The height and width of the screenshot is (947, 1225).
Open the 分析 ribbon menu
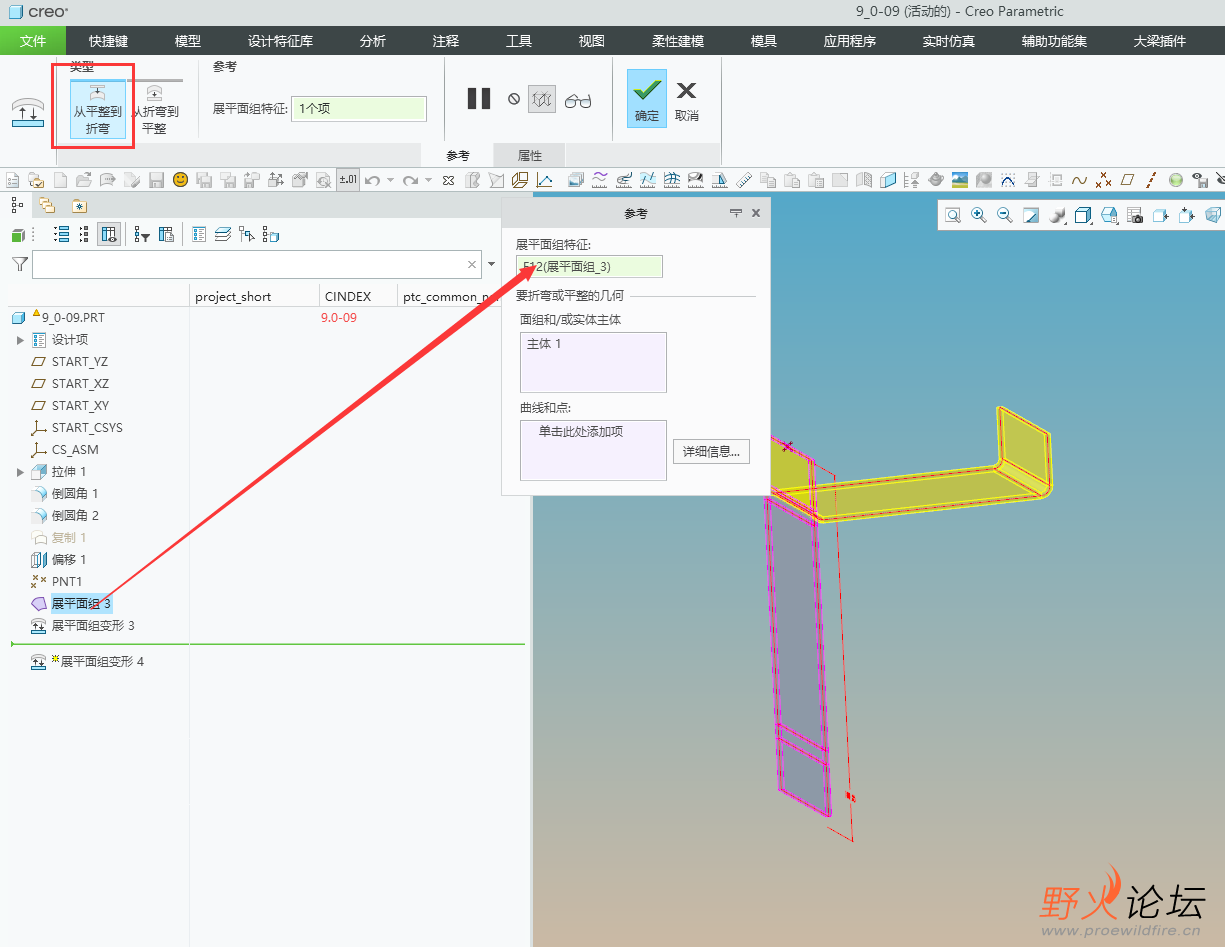pyautogui.click(x=372, y=41)
